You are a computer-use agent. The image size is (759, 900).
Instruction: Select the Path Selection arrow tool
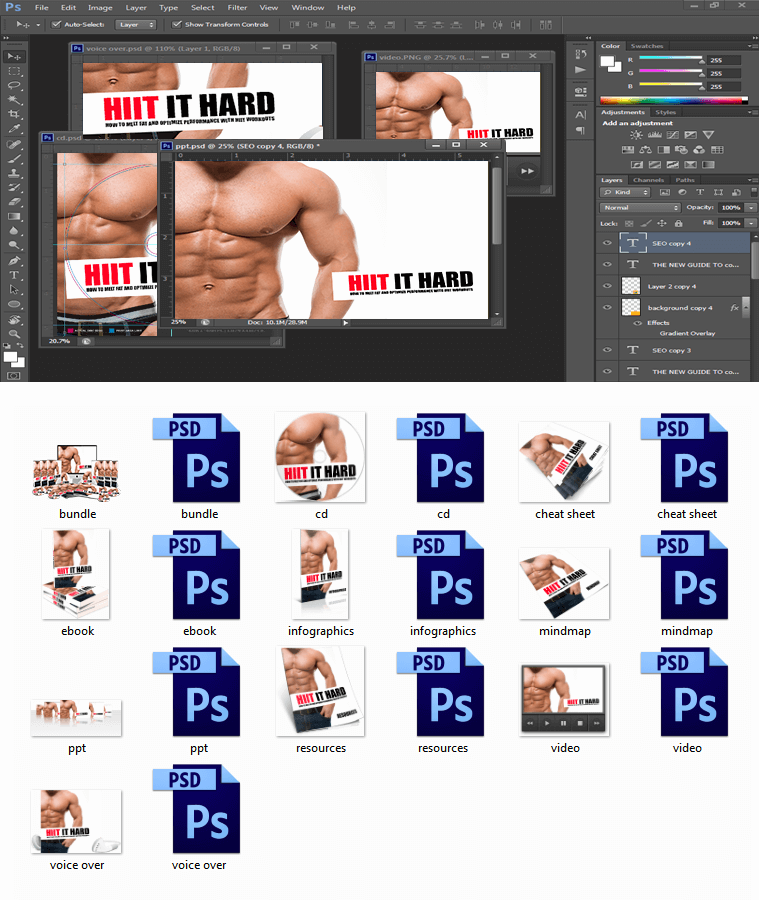click(x=14, y=289)
